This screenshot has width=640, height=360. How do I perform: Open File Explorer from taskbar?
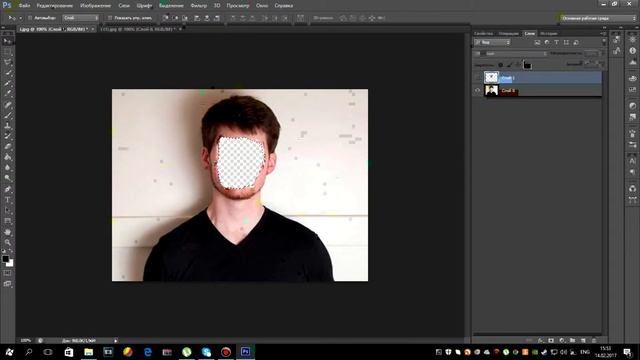click(x=89, y=352)
